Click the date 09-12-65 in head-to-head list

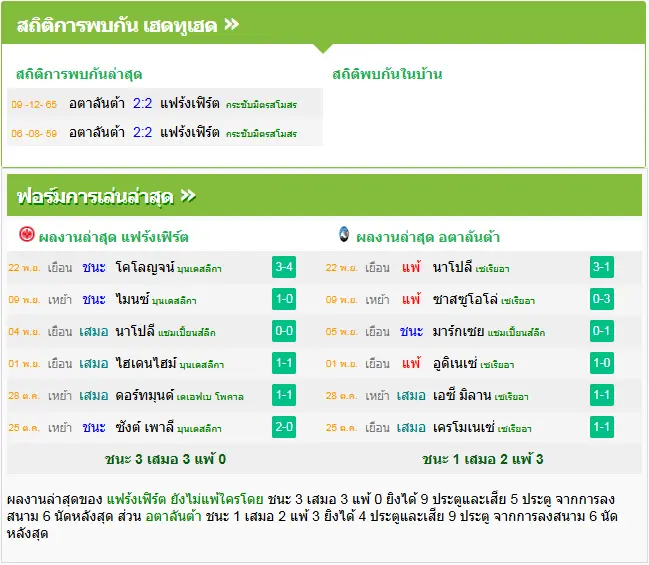click(34, 104)
